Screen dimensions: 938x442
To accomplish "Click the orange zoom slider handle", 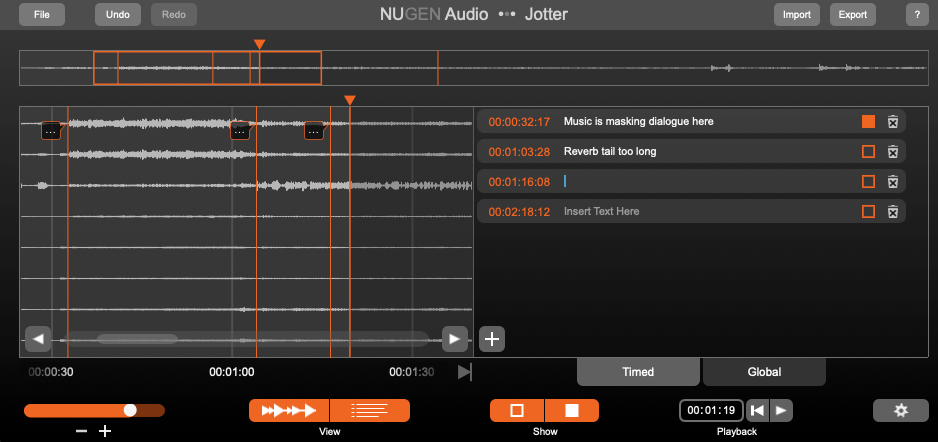I will pyautogui.click(x=130, y=410).
